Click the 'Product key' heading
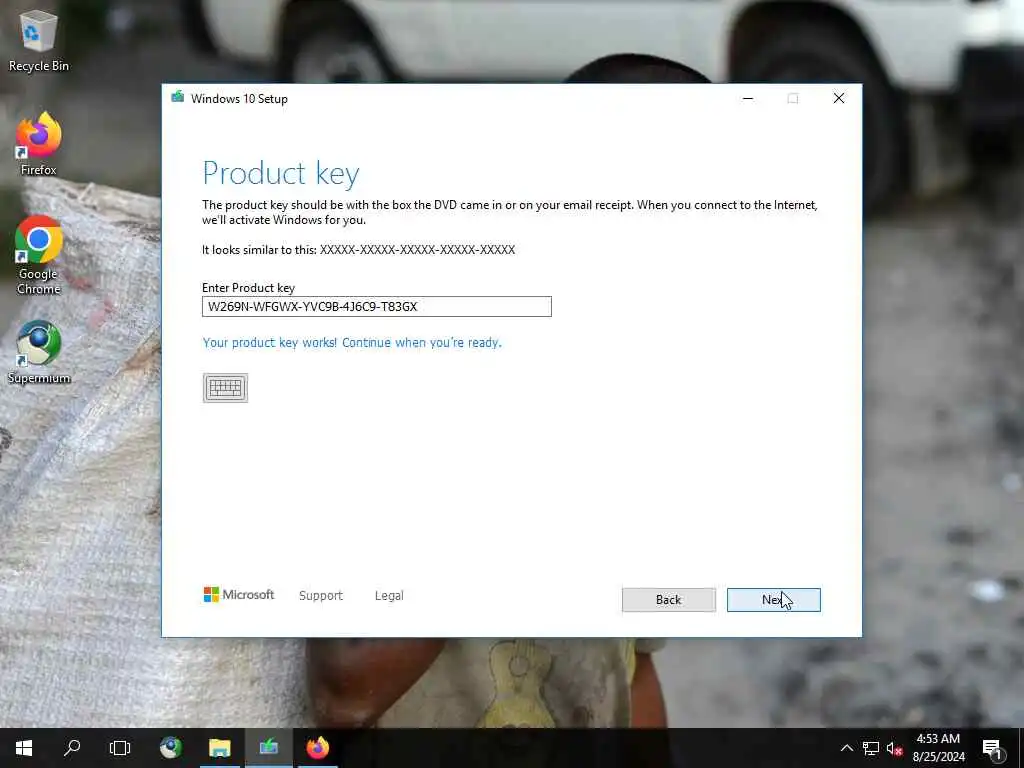The width and height of the screenshot is (1024, 768). click(281, 173)
